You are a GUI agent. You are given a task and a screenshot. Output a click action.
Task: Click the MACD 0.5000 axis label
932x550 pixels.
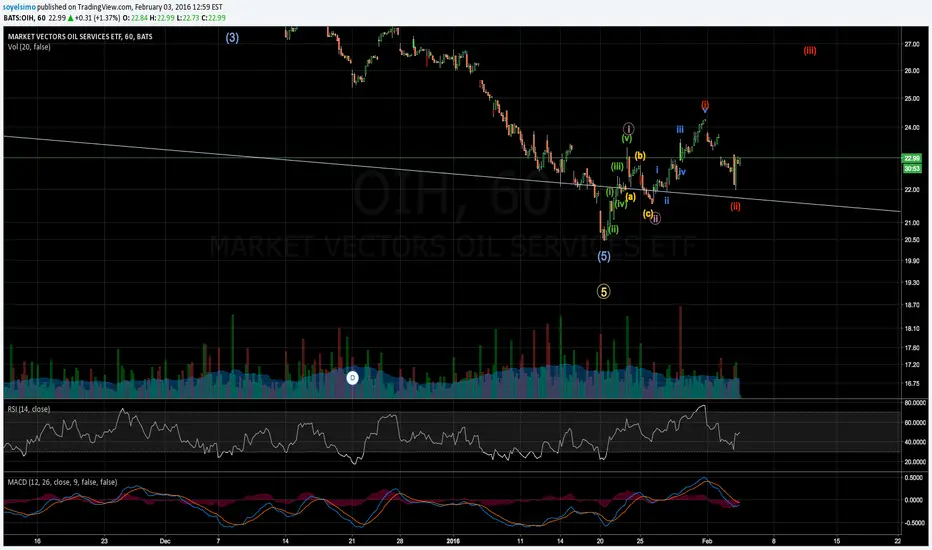[x=914, y=477]
